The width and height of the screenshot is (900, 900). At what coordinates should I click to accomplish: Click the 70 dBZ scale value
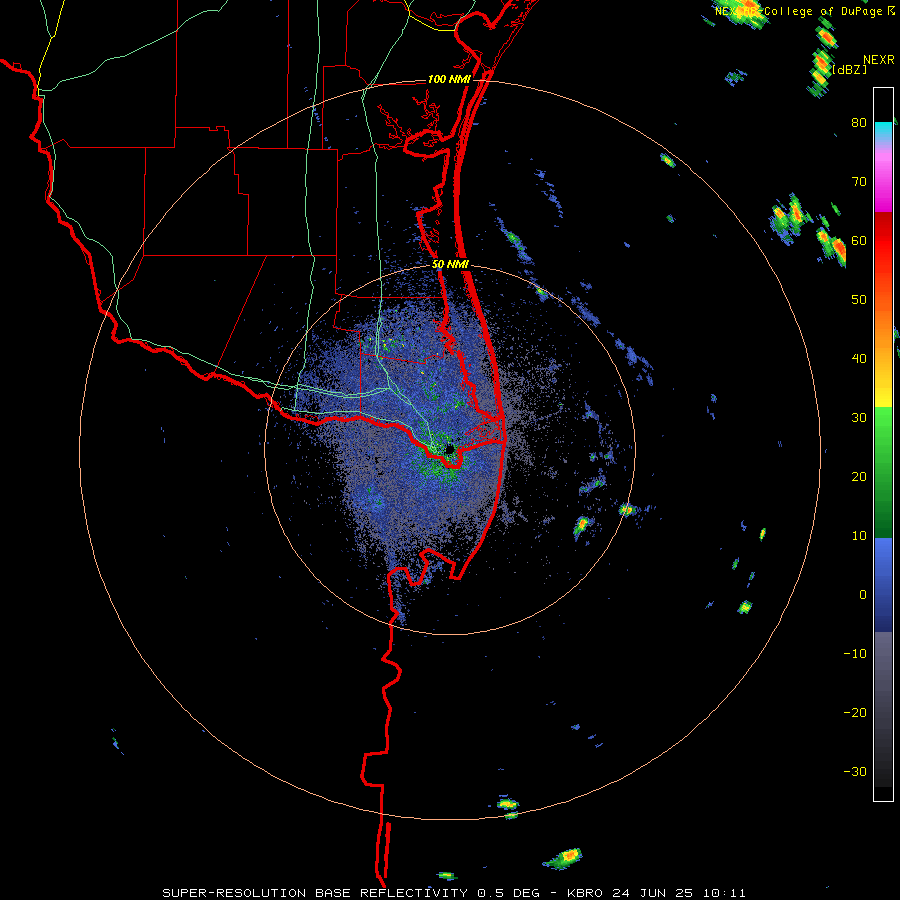pos(859,181)
